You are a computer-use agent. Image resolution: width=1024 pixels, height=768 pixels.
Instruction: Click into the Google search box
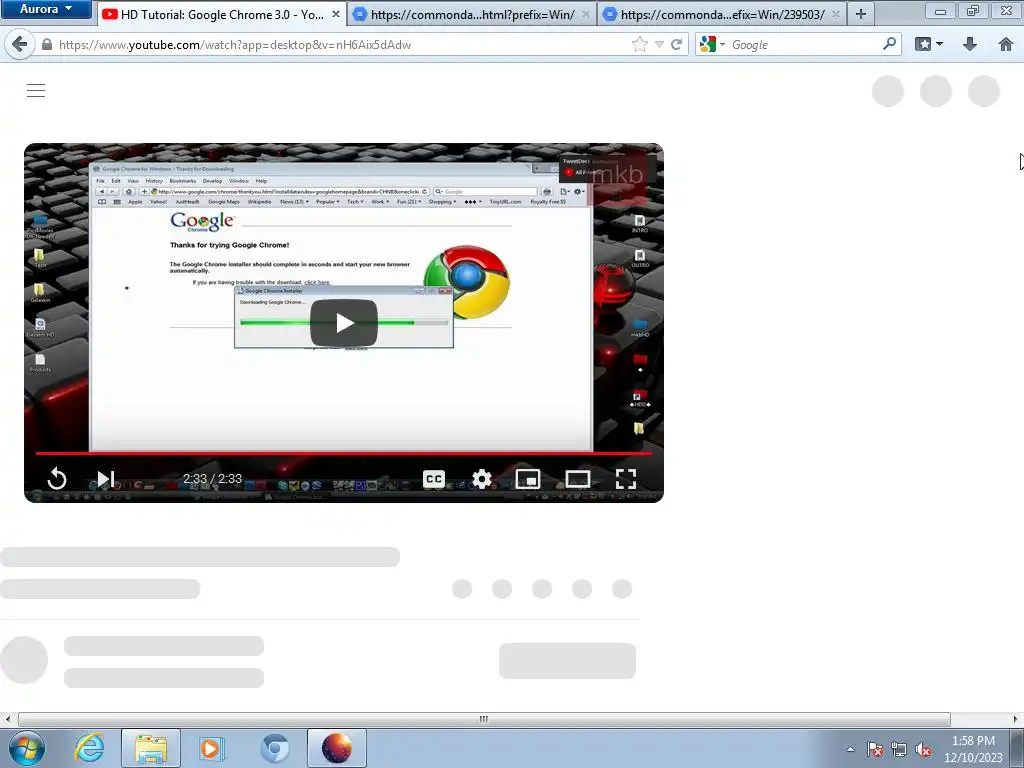803,44
